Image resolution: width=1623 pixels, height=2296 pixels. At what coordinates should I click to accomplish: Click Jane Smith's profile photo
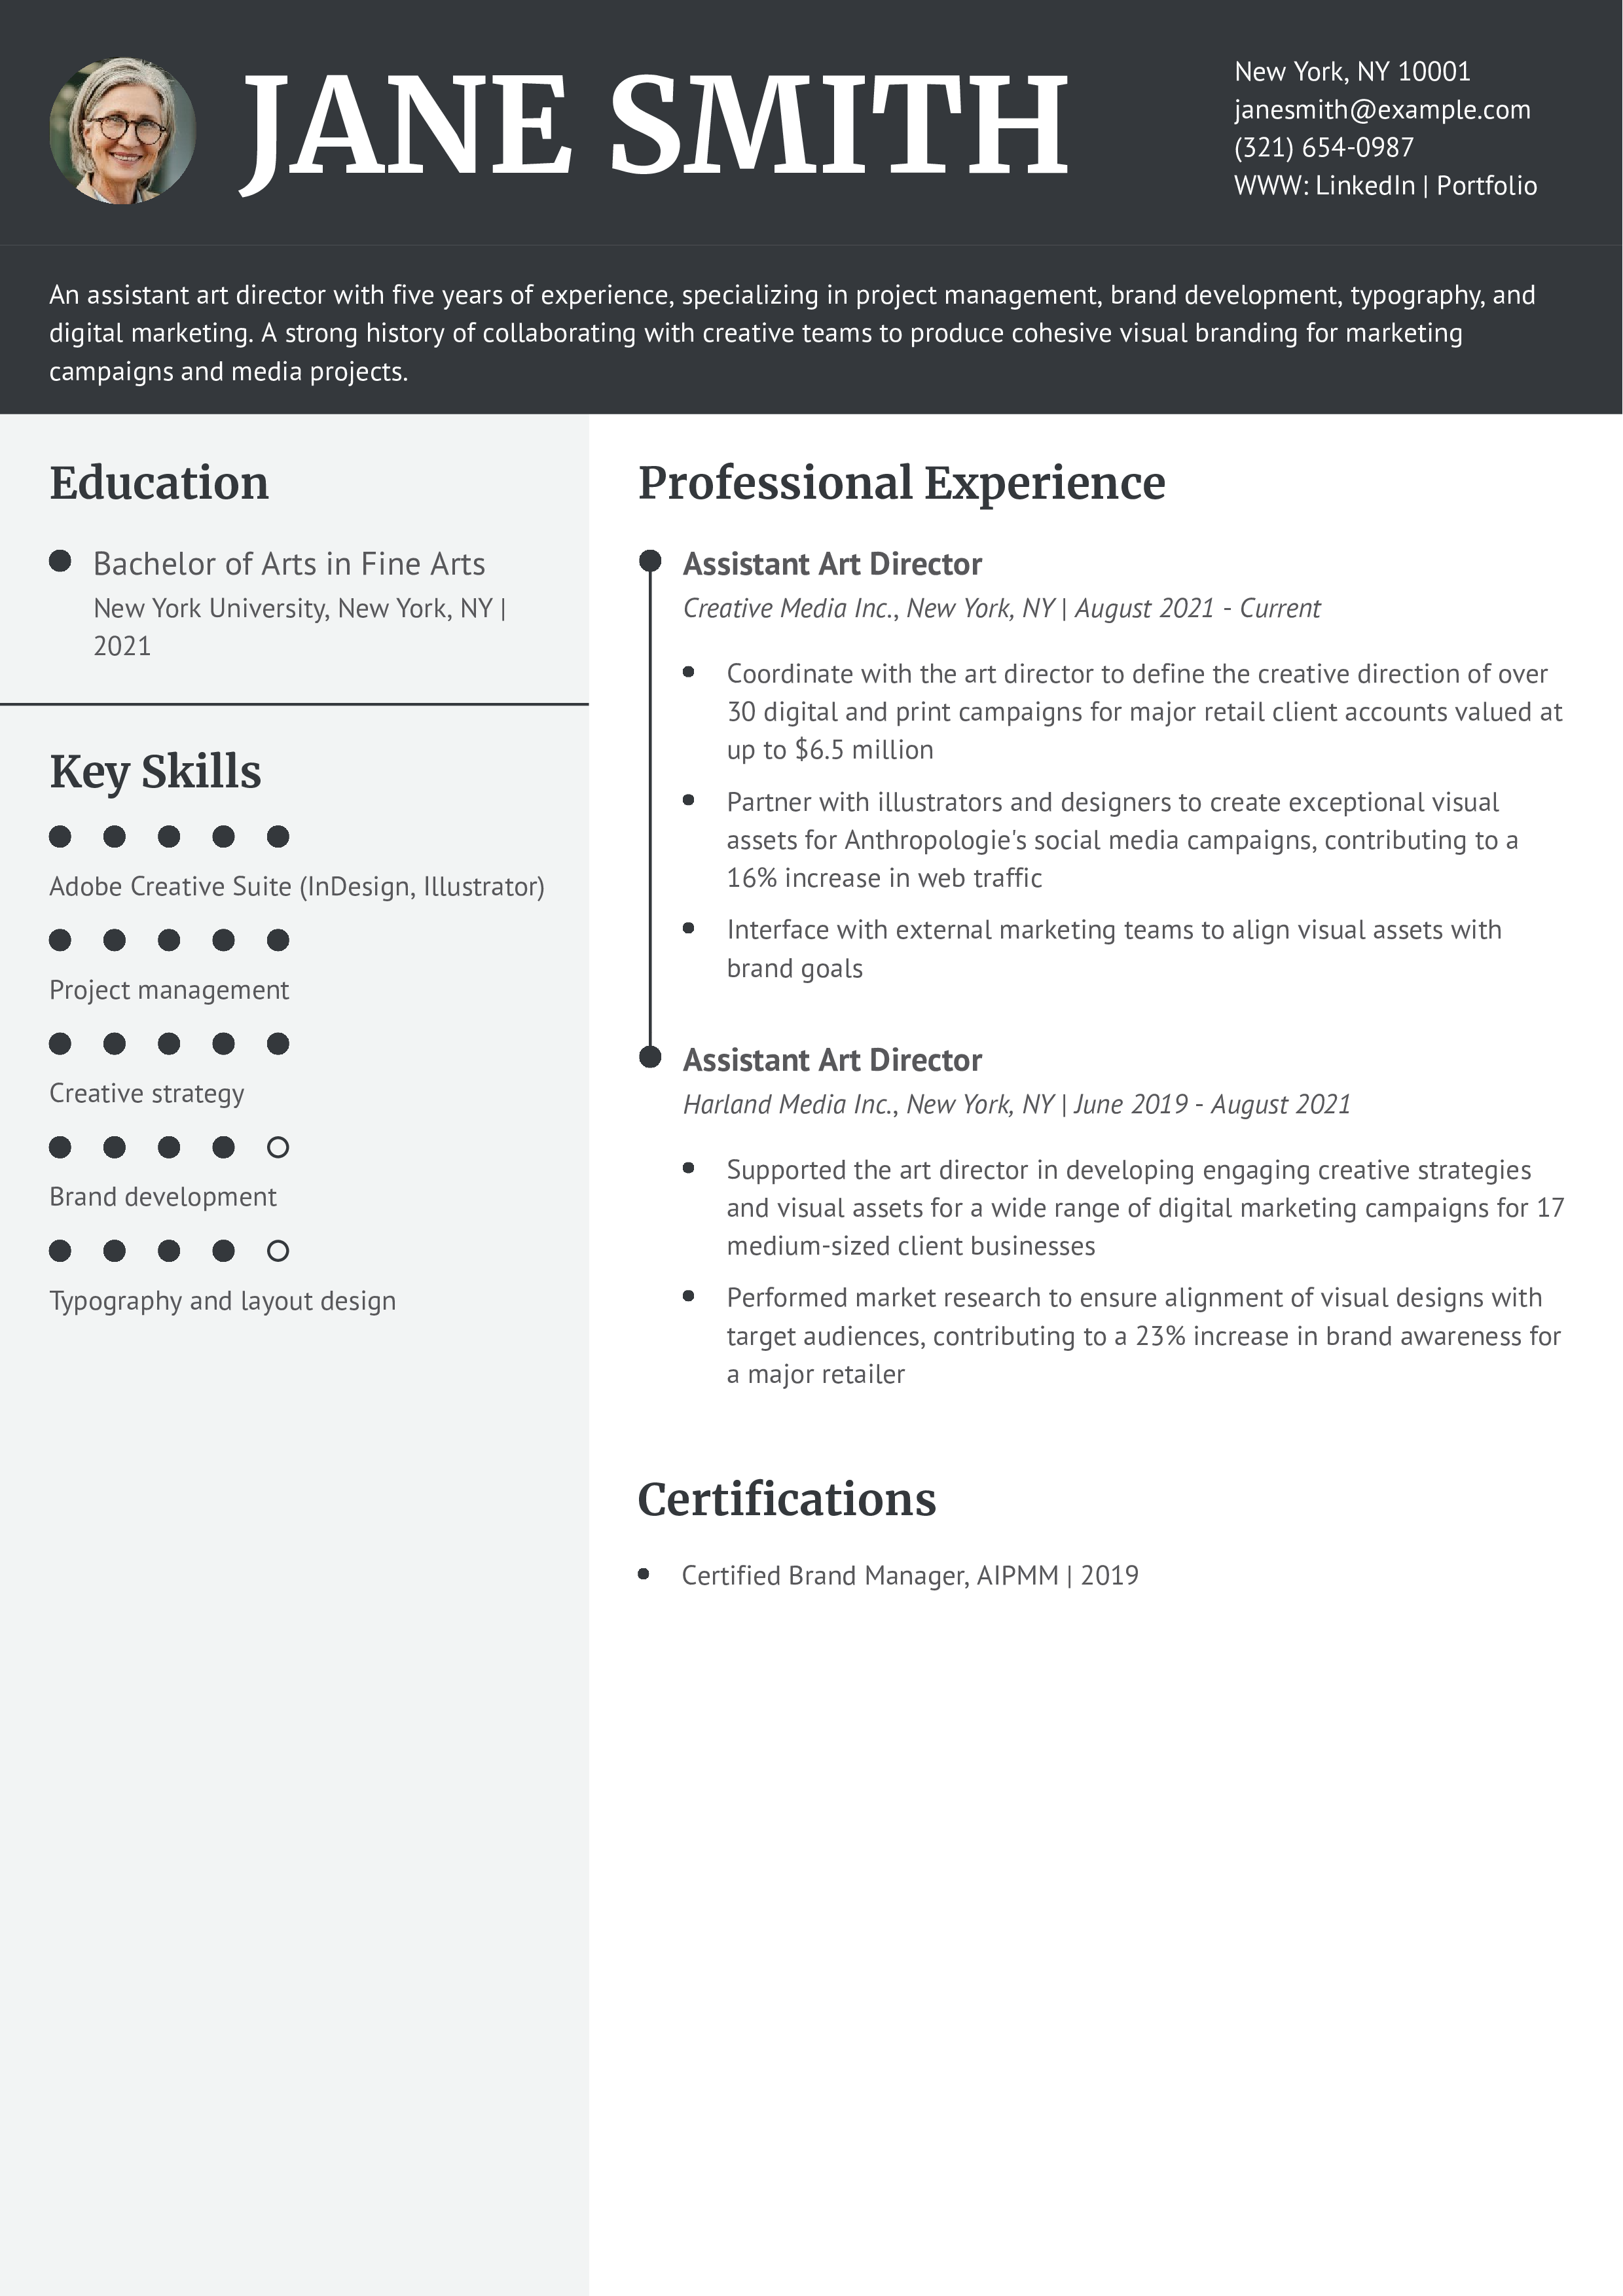[x=123, y=131]
